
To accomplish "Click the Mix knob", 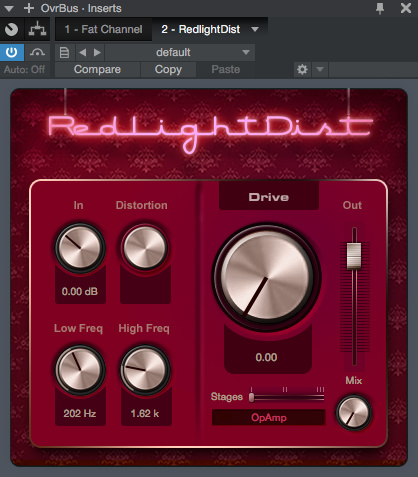I will (354, 413).
